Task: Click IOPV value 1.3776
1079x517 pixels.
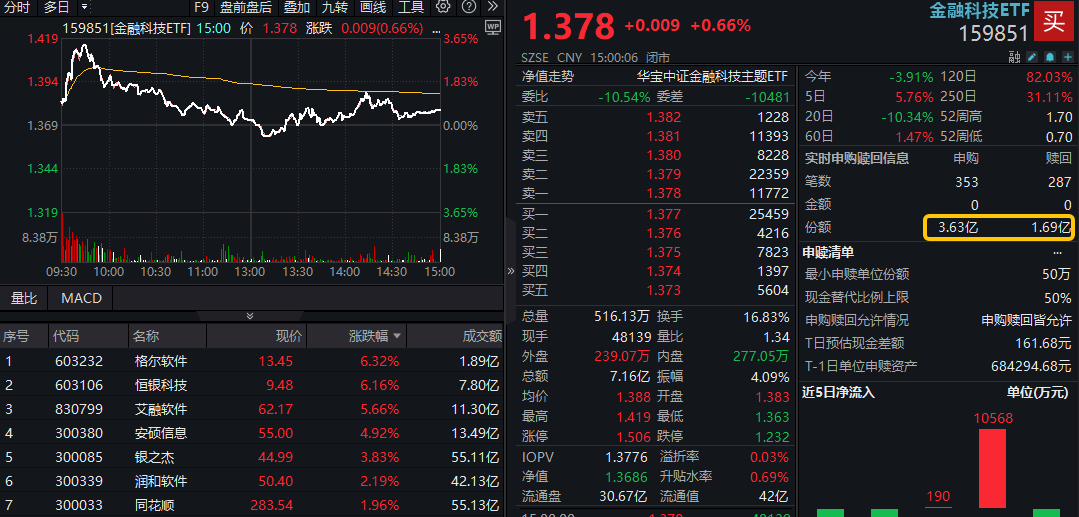Action: click(x=627, y=456)
